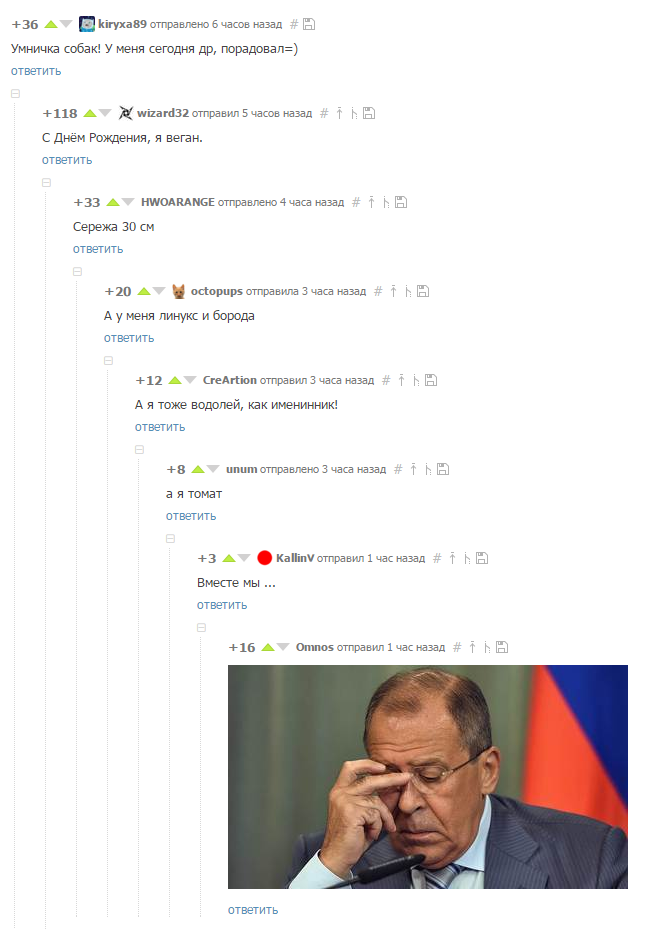Upvote Omnos' comment with green arrow
The image size is (664, 929).
268,647
